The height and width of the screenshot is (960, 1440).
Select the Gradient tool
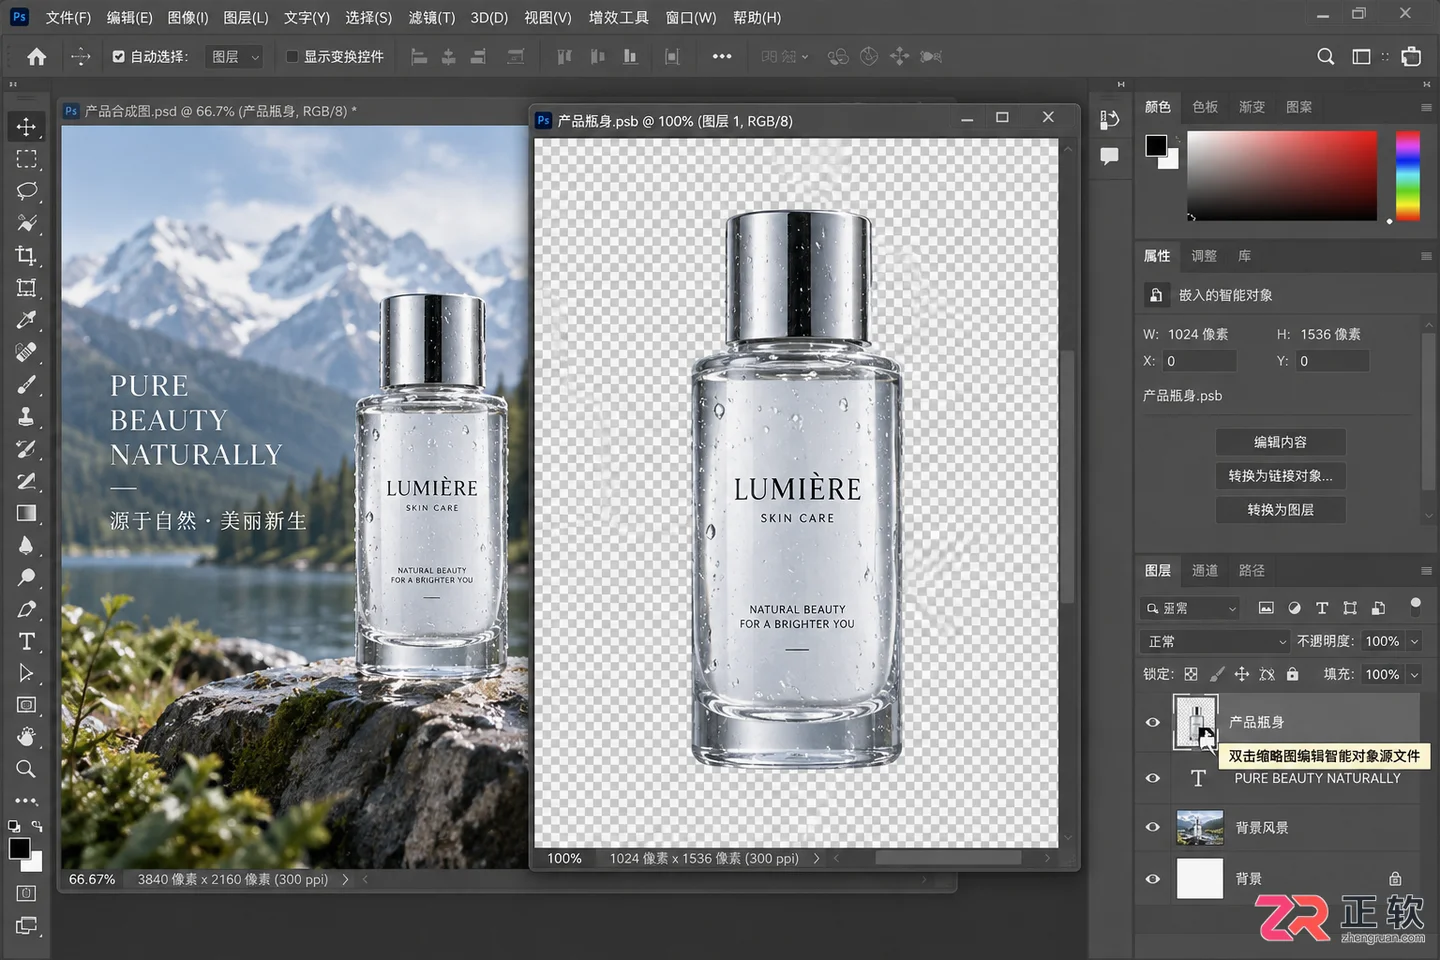point(26,513)
